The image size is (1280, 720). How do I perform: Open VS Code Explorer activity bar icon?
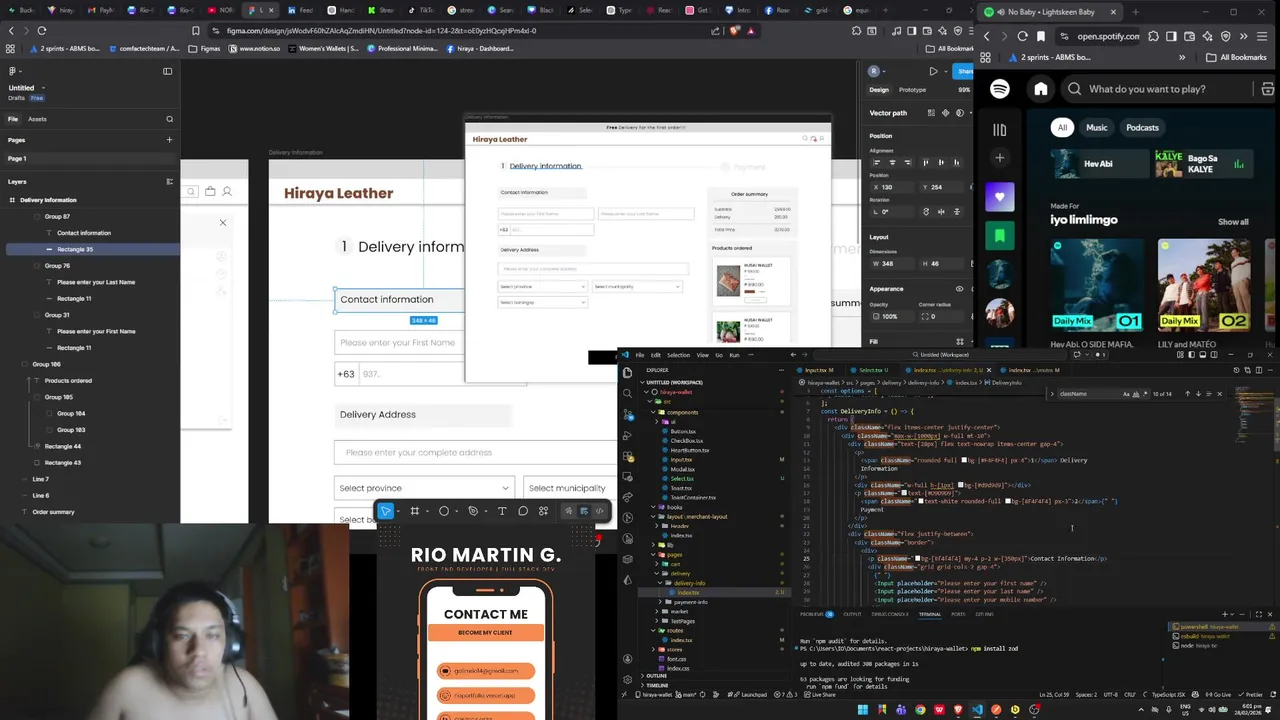627,373
